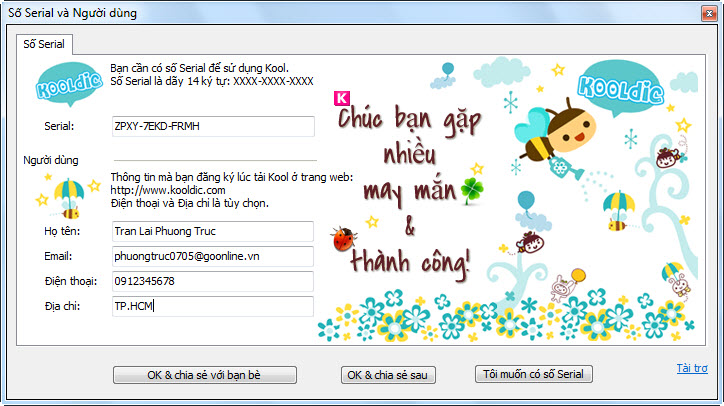Click the handwritten greeting text on banner
The height and width of the screenshot is (406, 724).
[406, 190]
